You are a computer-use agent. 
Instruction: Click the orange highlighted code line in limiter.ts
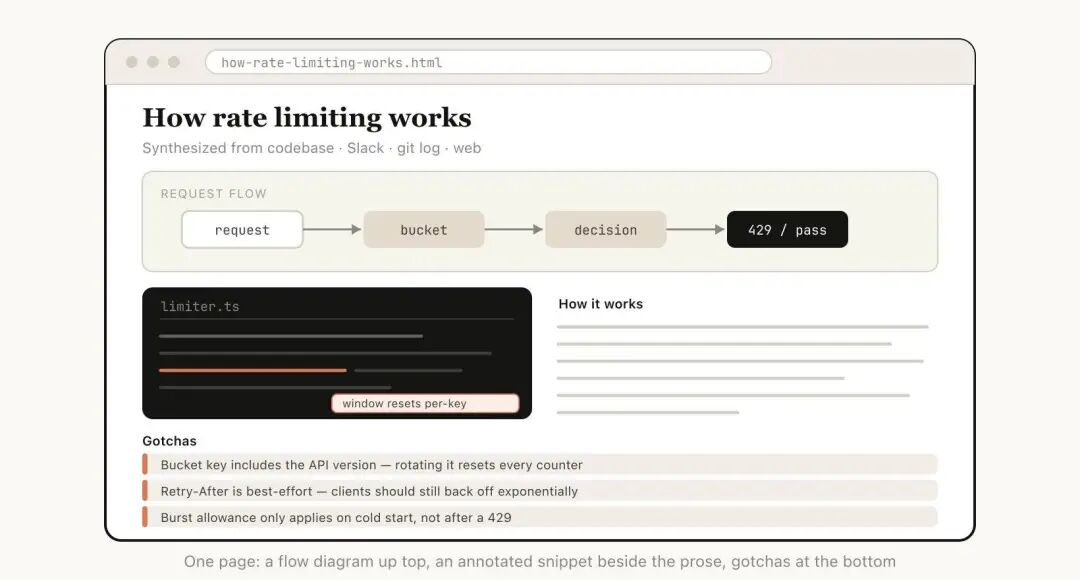[253, 371]
